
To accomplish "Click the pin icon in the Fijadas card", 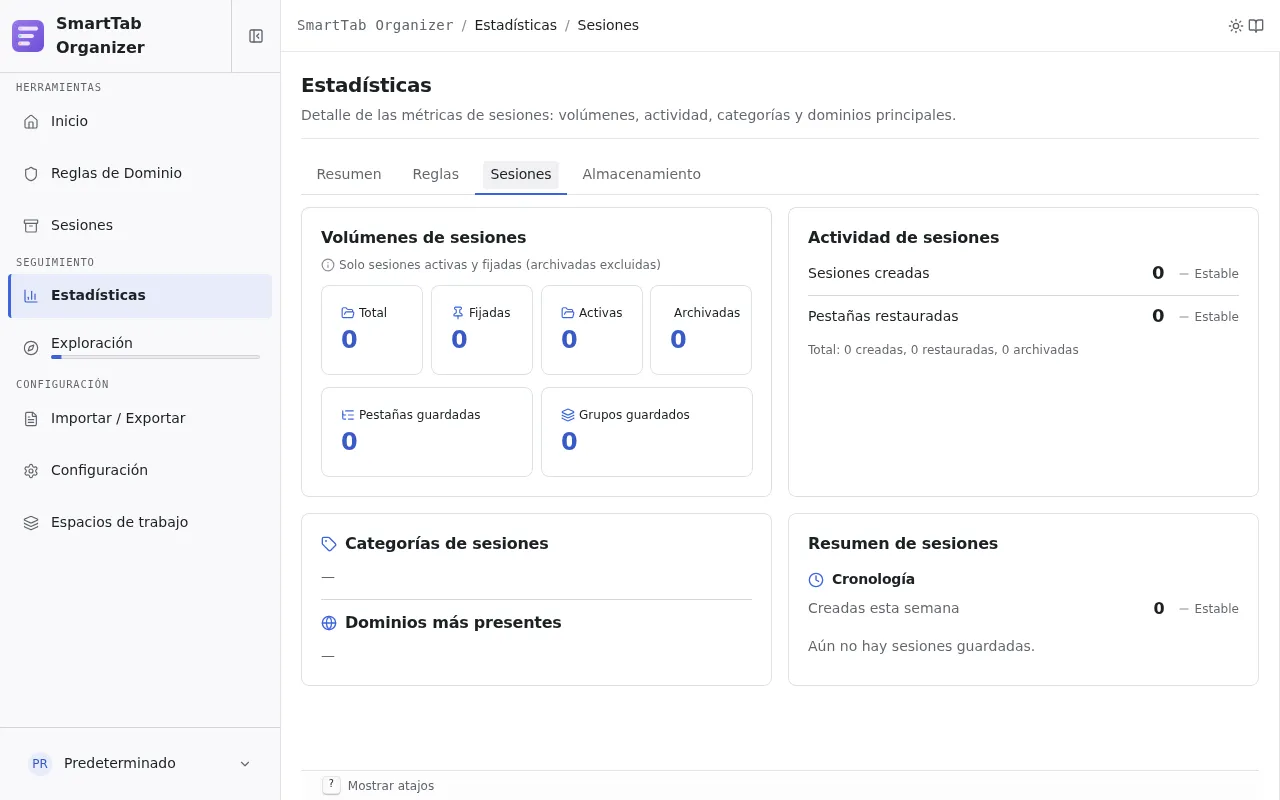I will [x=458, y=313].
